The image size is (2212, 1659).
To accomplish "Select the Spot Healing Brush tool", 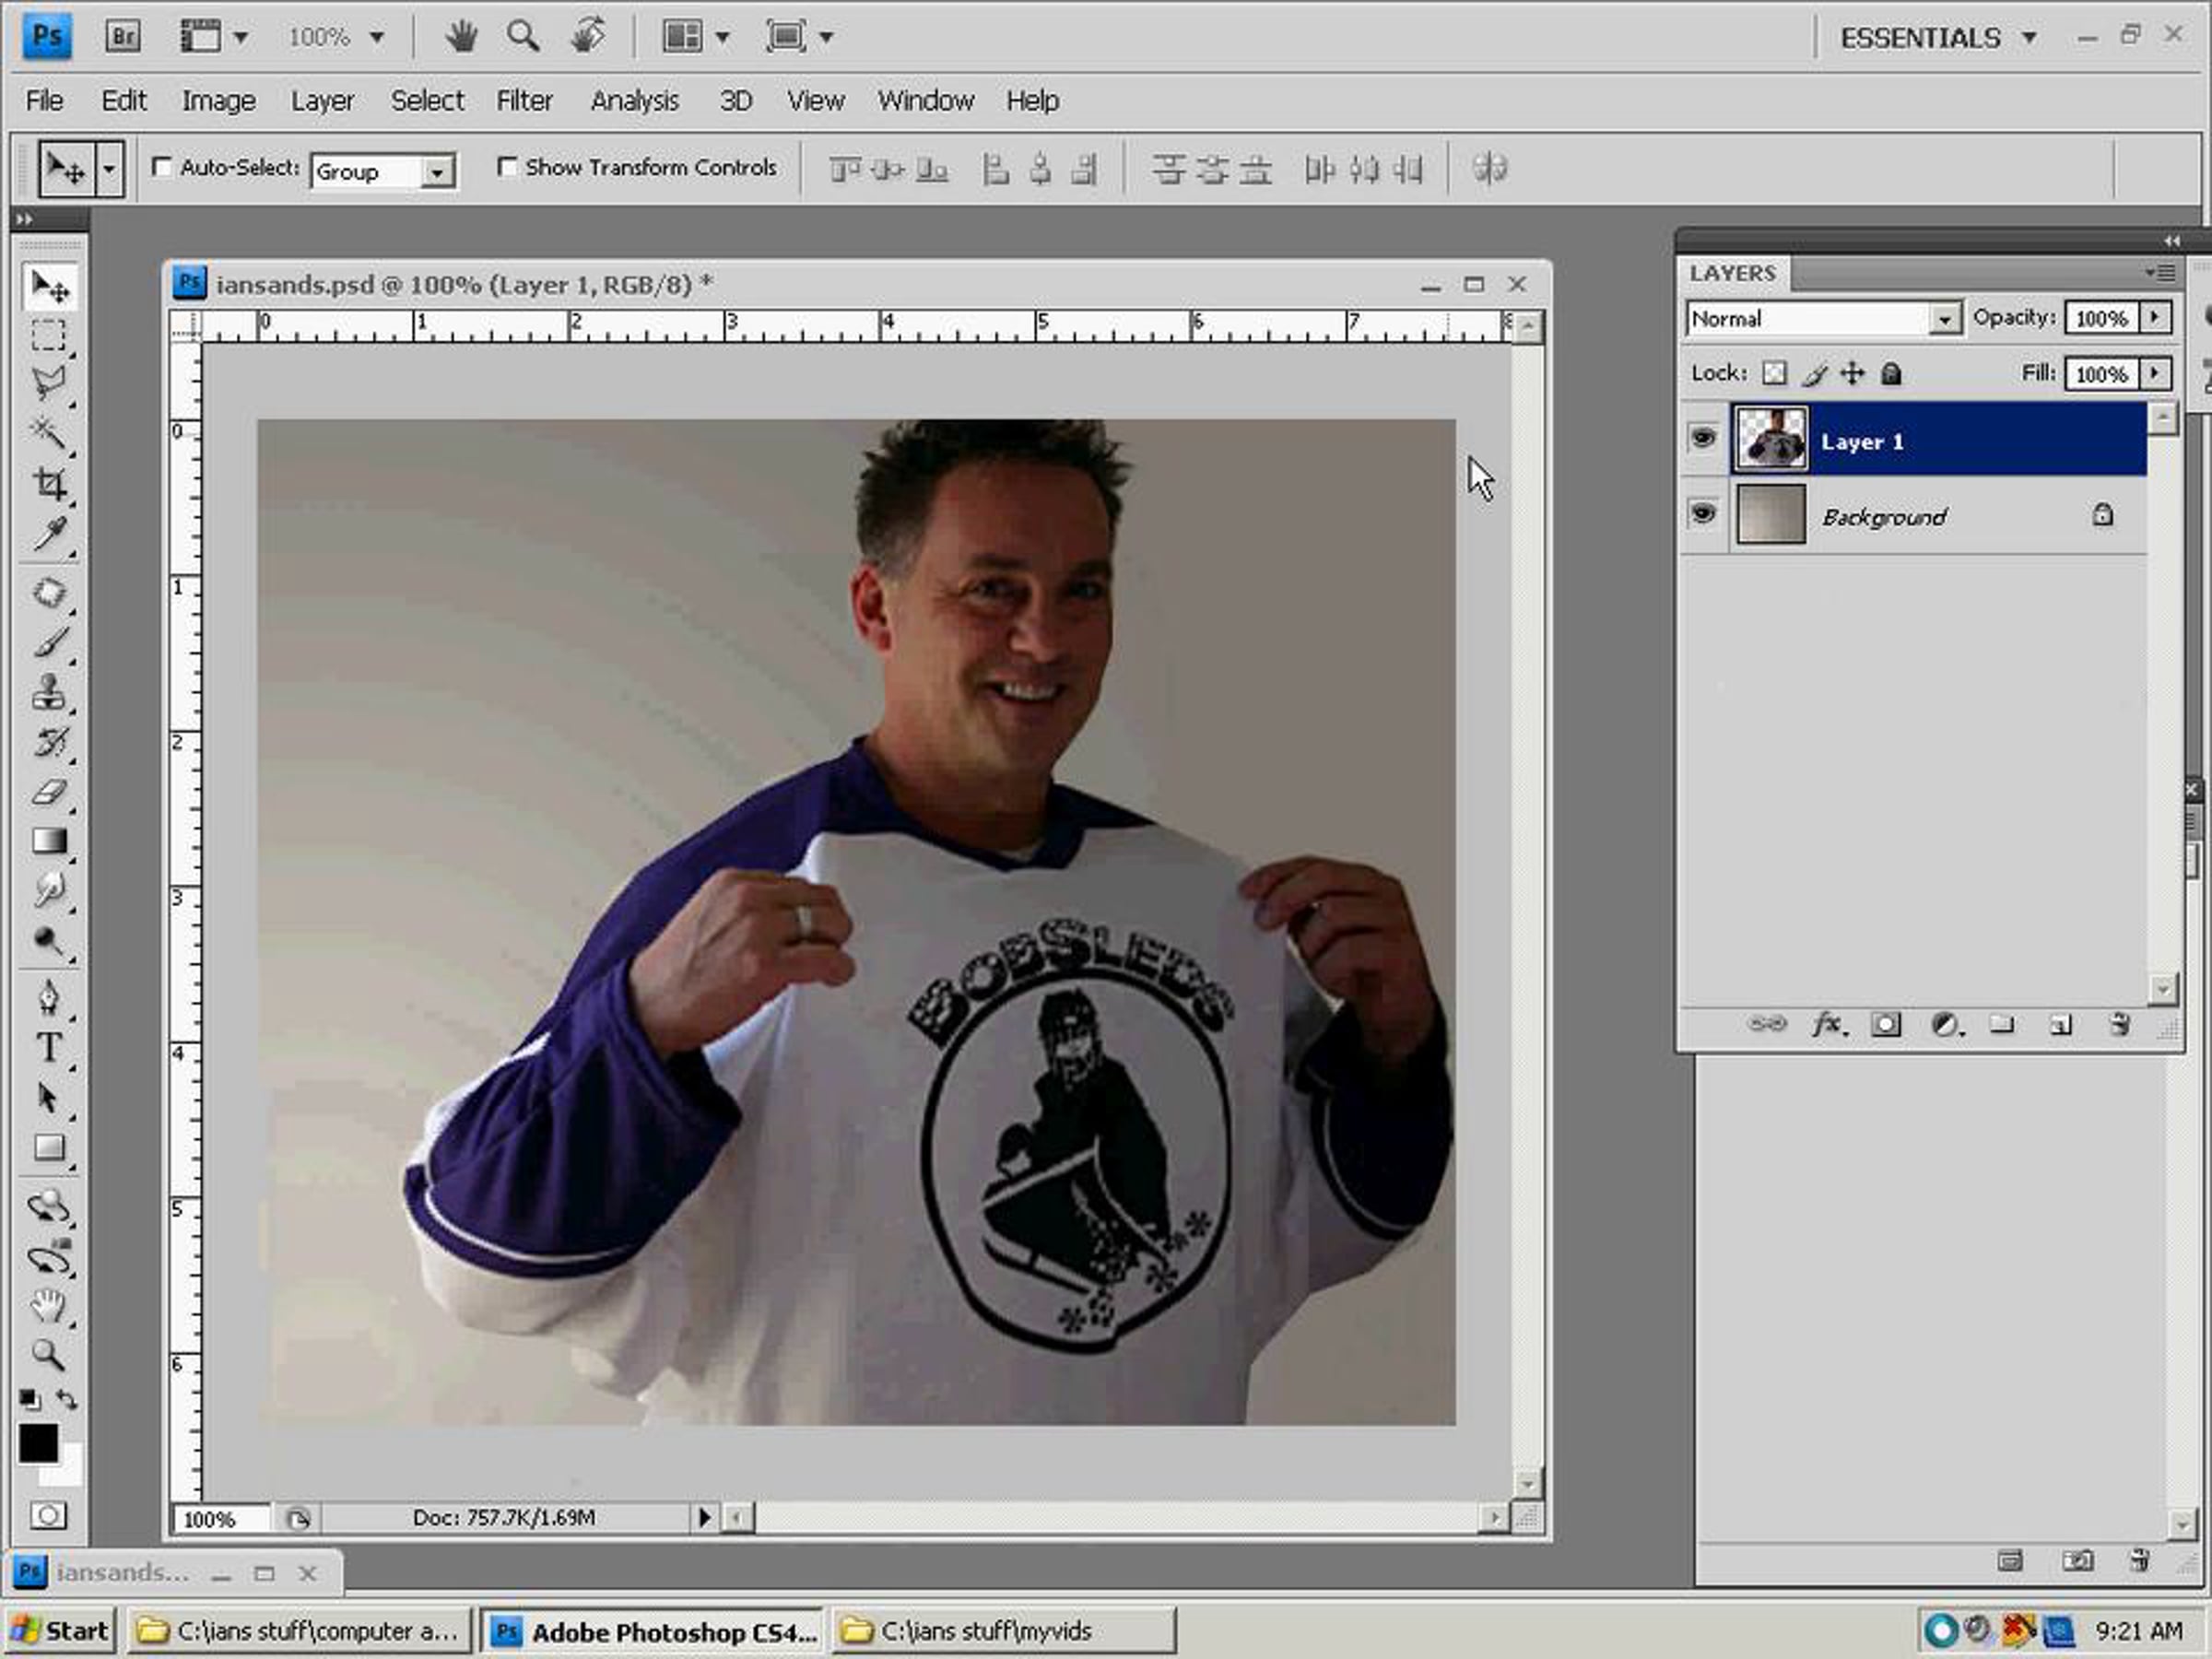I will pyautogui.click(x=49, y=593).
